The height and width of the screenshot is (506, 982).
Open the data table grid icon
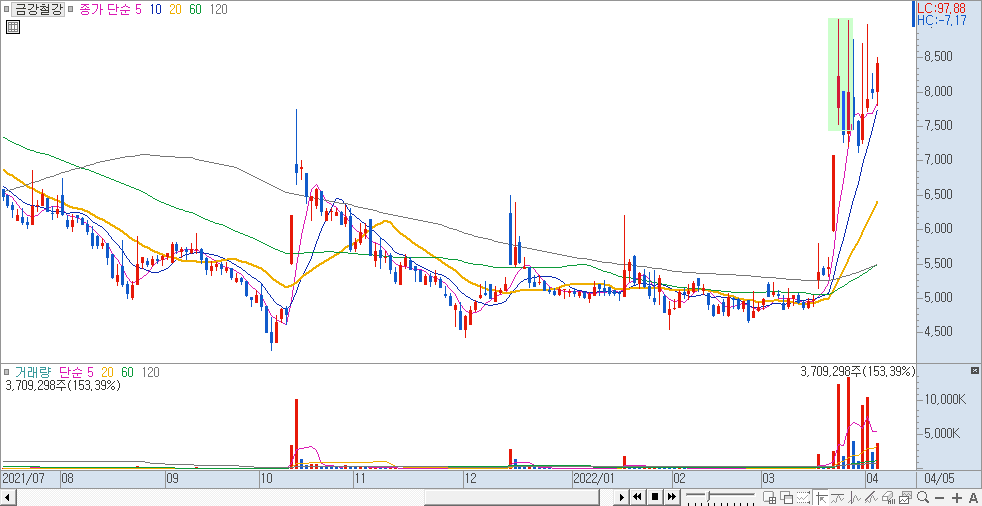pos(13,27)
